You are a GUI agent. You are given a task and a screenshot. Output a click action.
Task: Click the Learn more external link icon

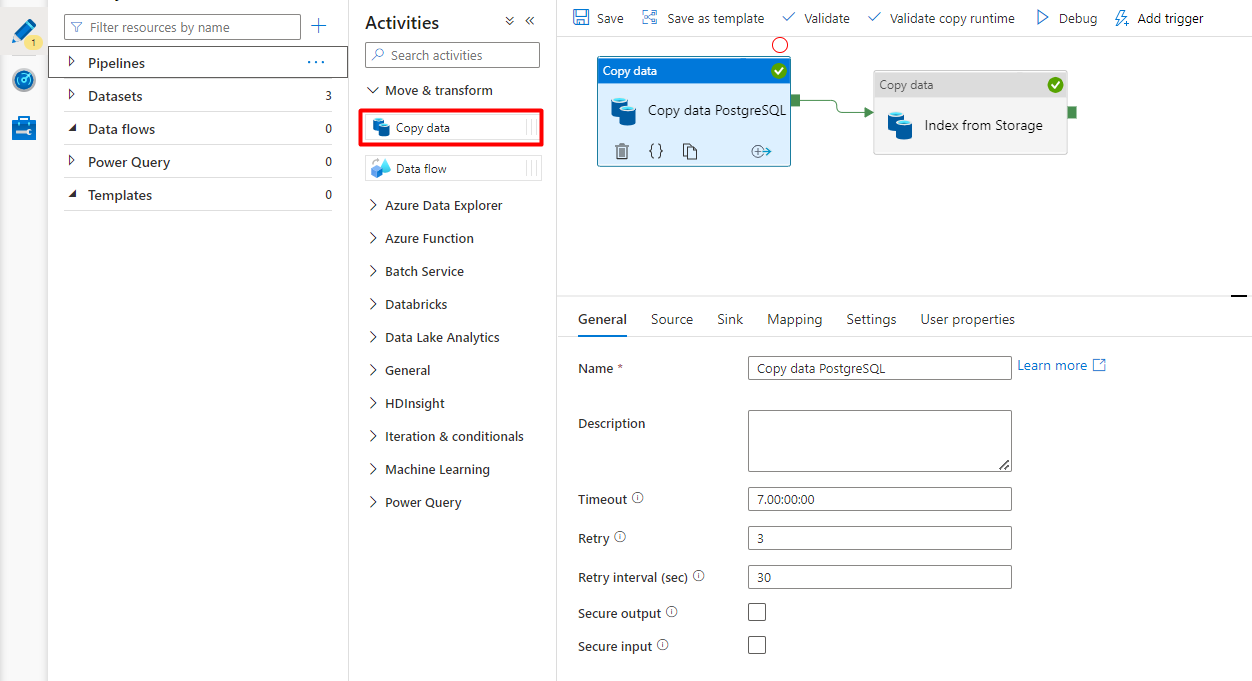coord(1099,365)
